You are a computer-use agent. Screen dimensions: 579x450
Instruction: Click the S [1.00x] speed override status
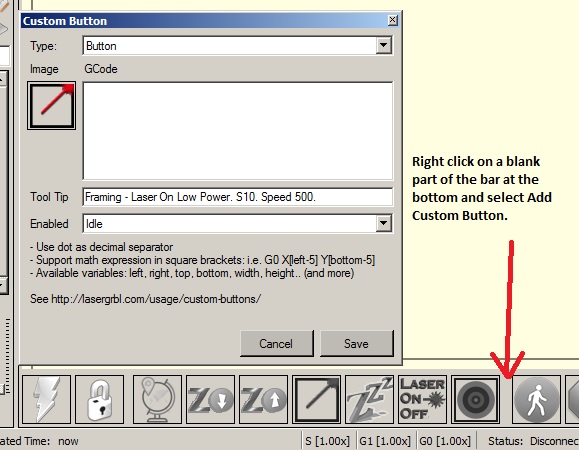[328, 441]
